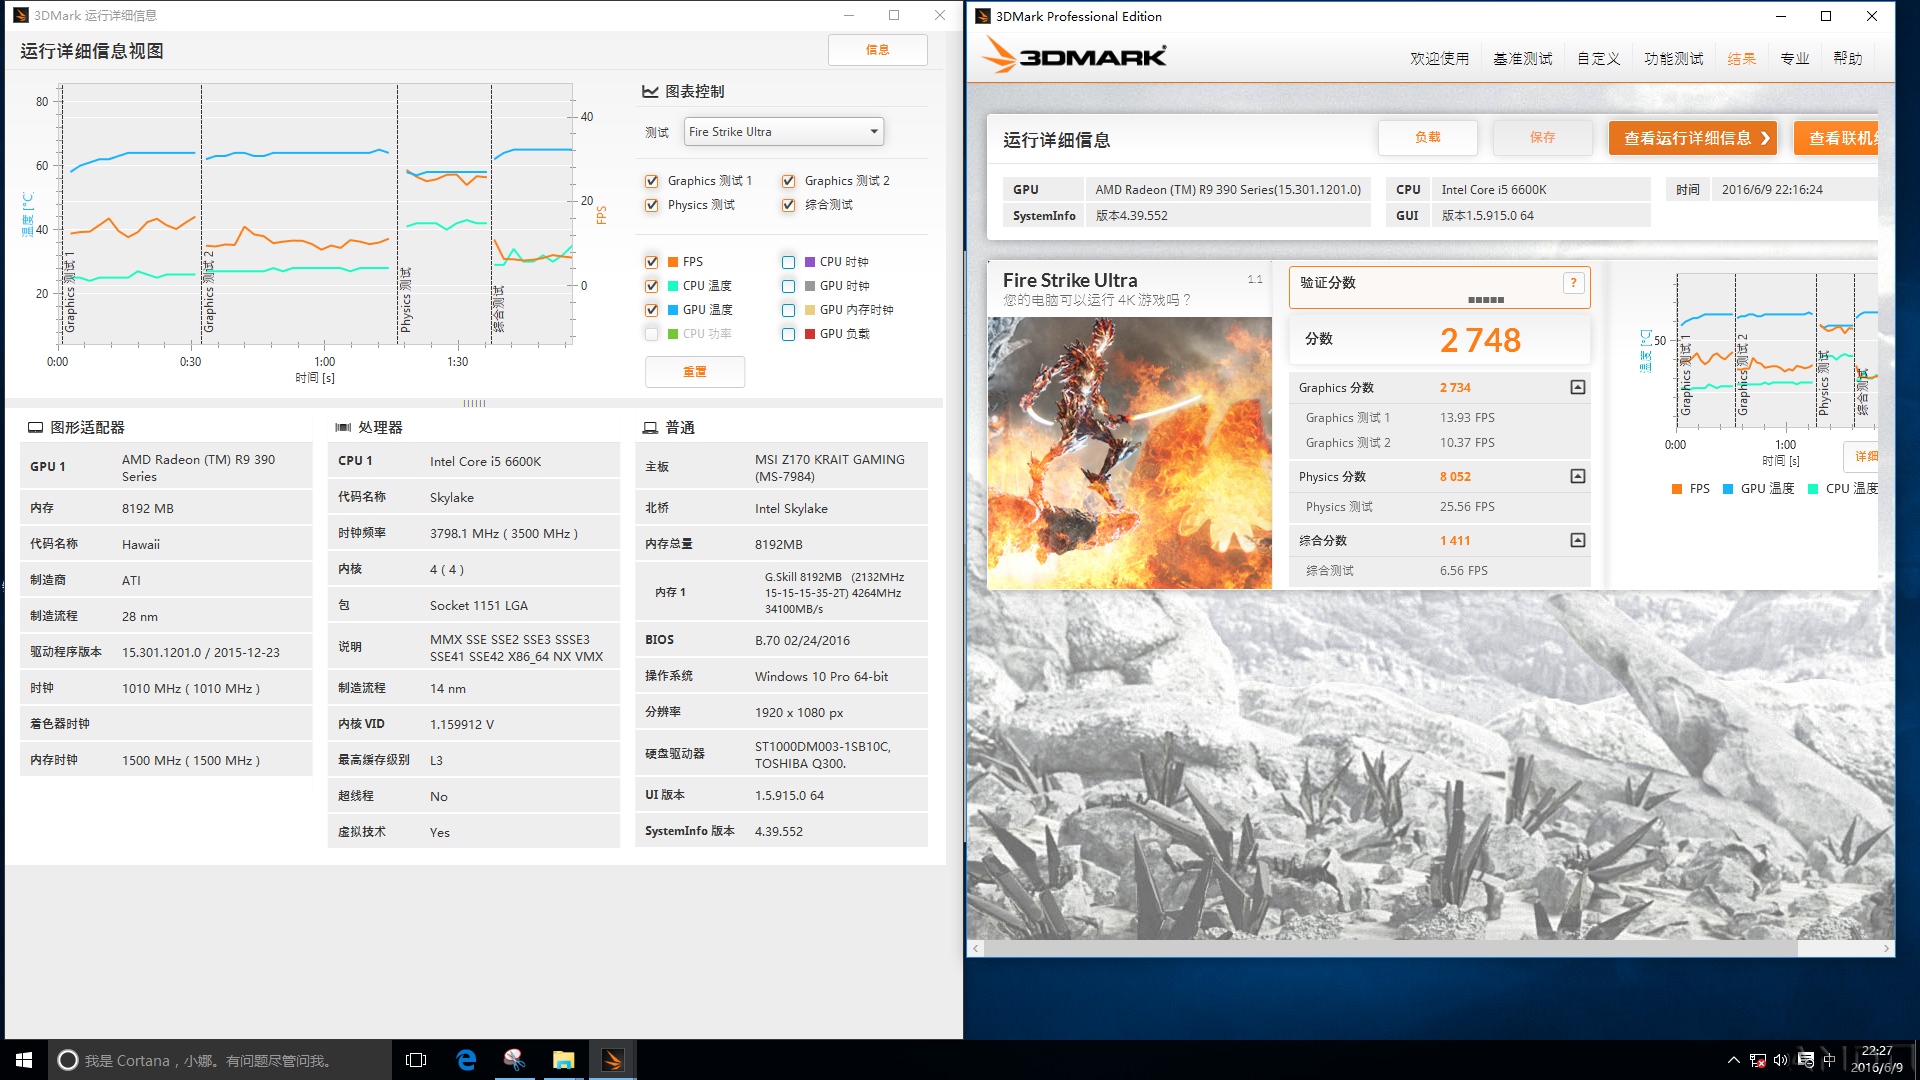Click the chart icon beside the chart control heading
Image resolution: width=1920 pixels, height=1080 pixels.
650,91
